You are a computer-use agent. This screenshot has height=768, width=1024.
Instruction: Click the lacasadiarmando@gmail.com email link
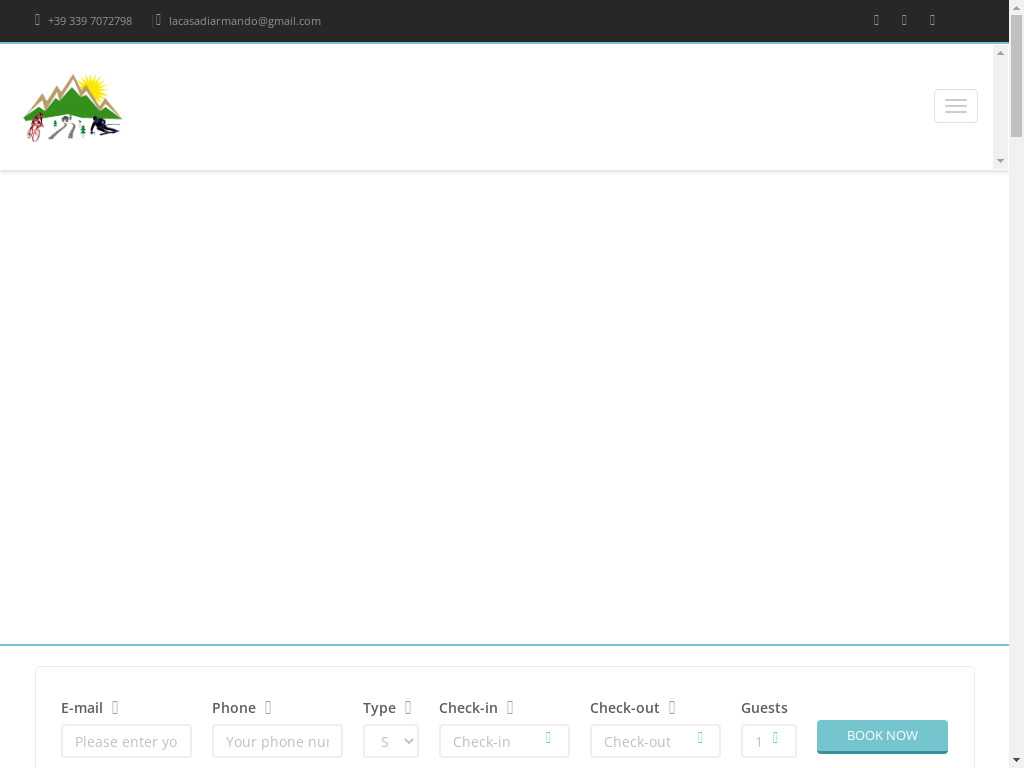click(244, 21)
